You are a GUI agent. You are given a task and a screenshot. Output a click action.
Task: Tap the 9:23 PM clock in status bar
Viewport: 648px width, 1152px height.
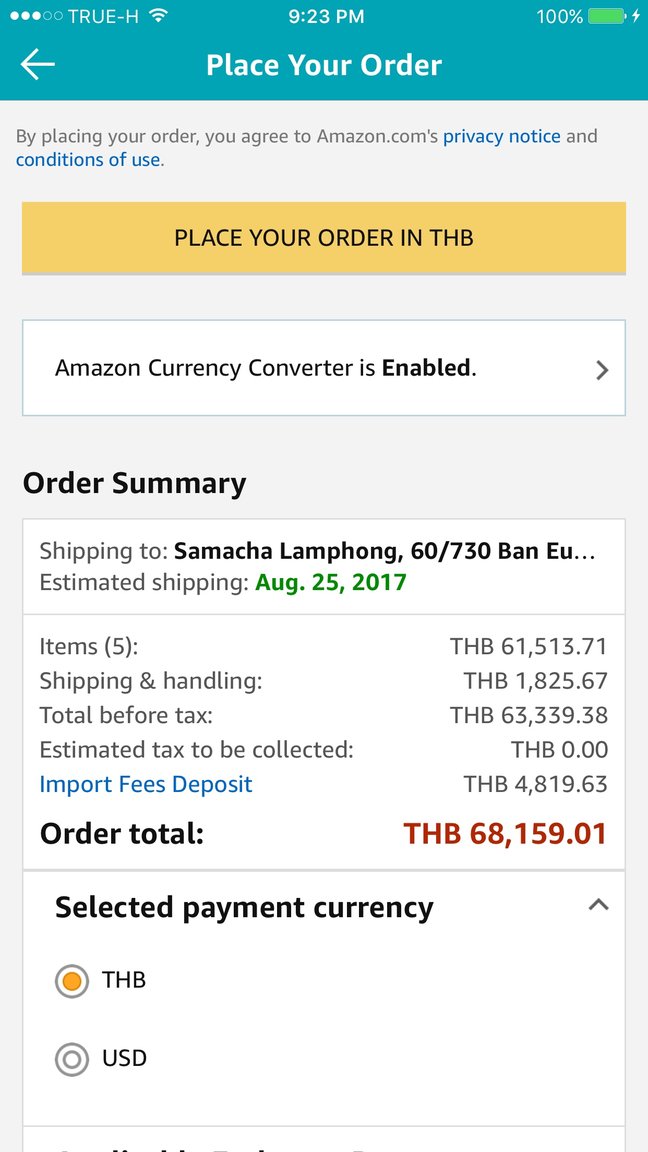pyautogui.click(x=326, y=16)
